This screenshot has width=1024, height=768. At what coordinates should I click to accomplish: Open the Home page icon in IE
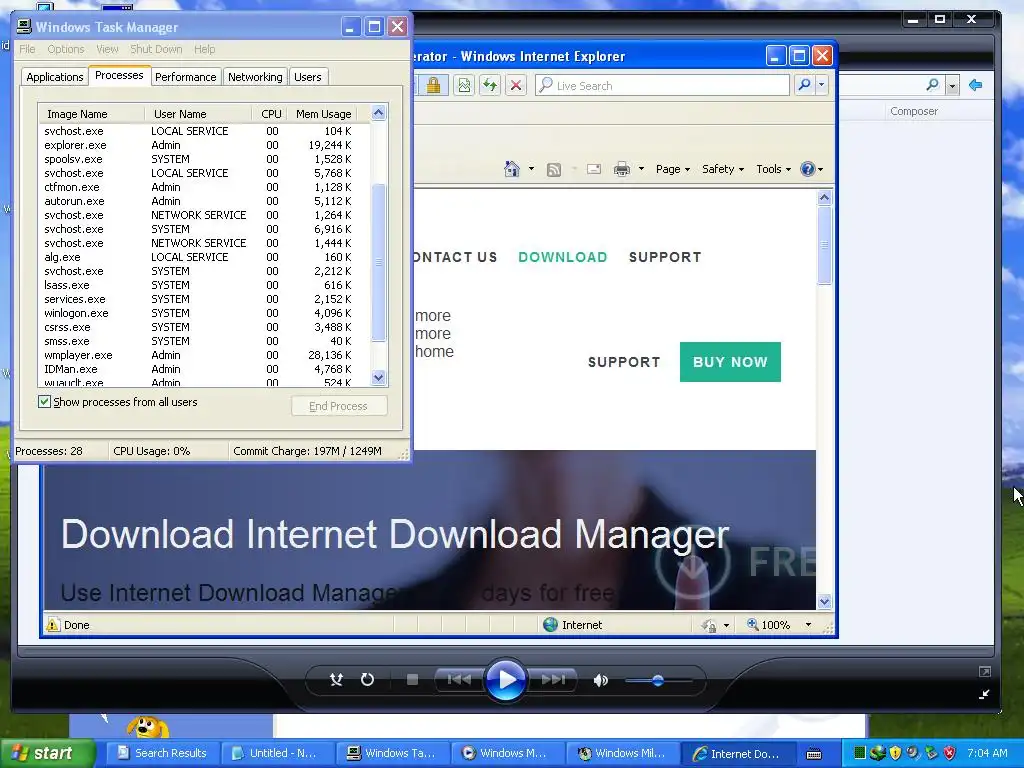pyautogui.click(x=511, y=169)
